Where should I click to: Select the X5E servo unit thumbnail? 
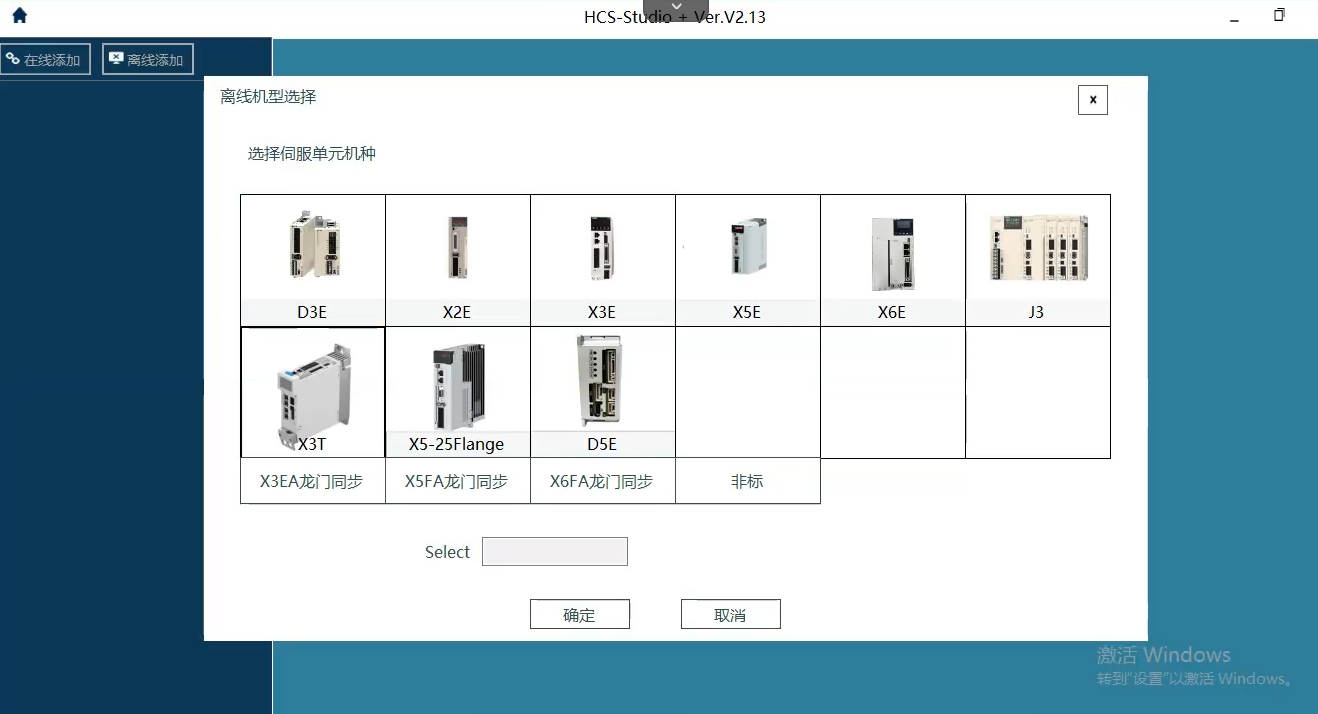coord(748,260)
